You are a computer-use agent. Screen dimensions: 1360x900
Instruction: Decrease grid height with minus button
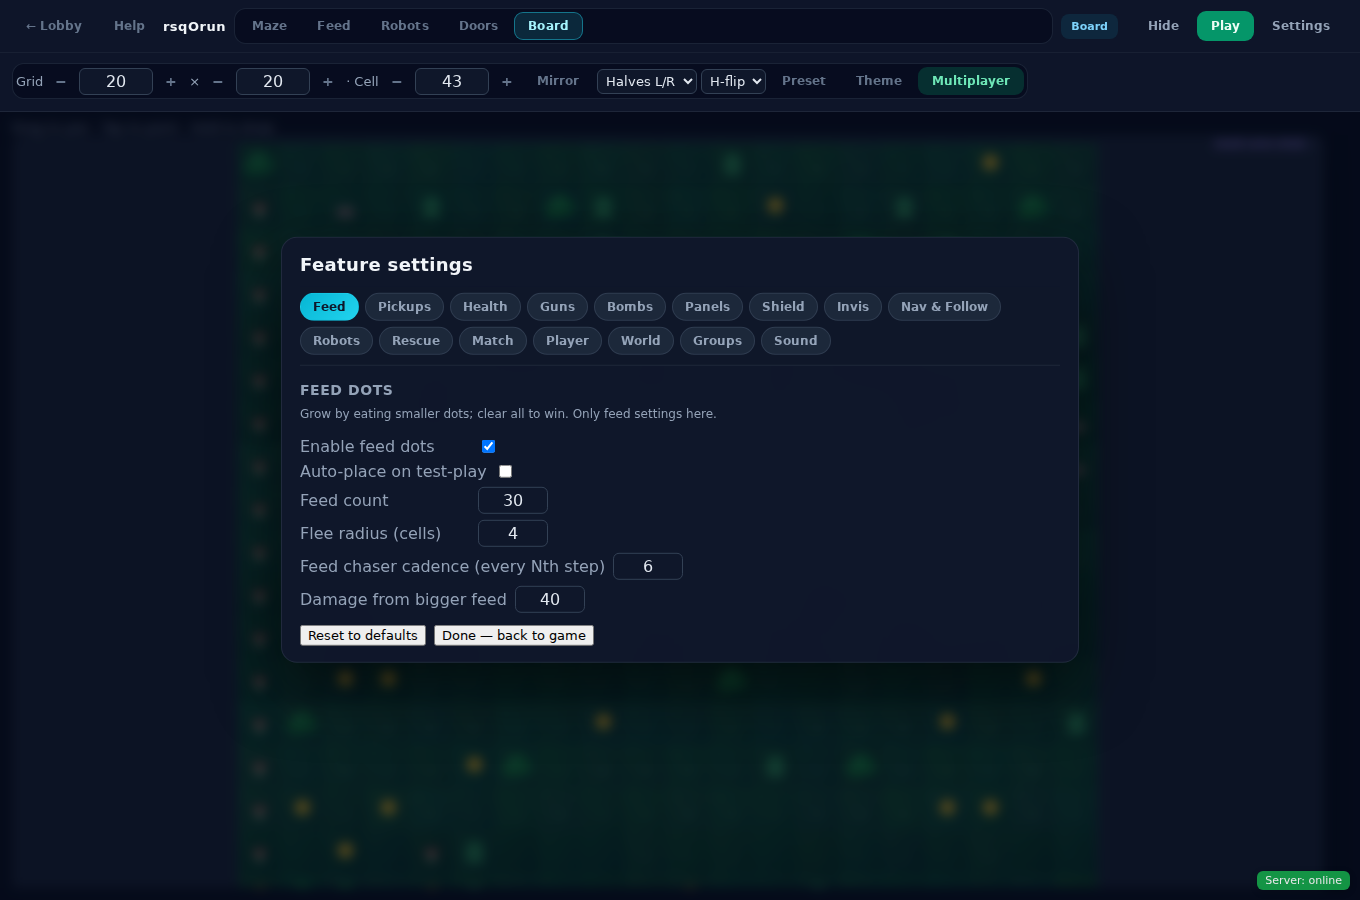click(x=218, y=82)
